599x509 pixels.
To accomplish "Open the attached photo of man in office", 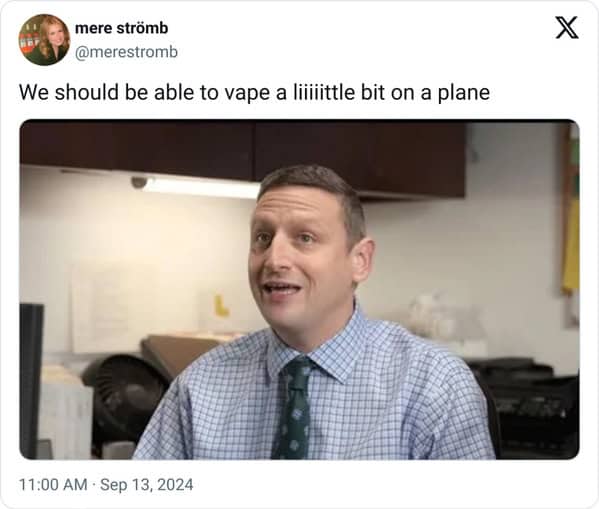I will point(300,289).
